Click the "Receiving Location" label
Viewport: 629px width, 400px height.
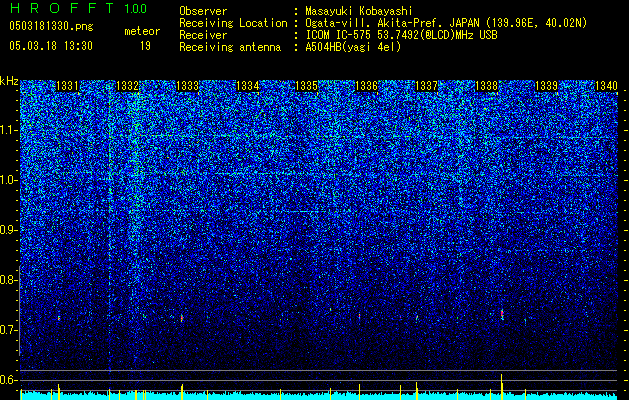click(x=233, y=23)
